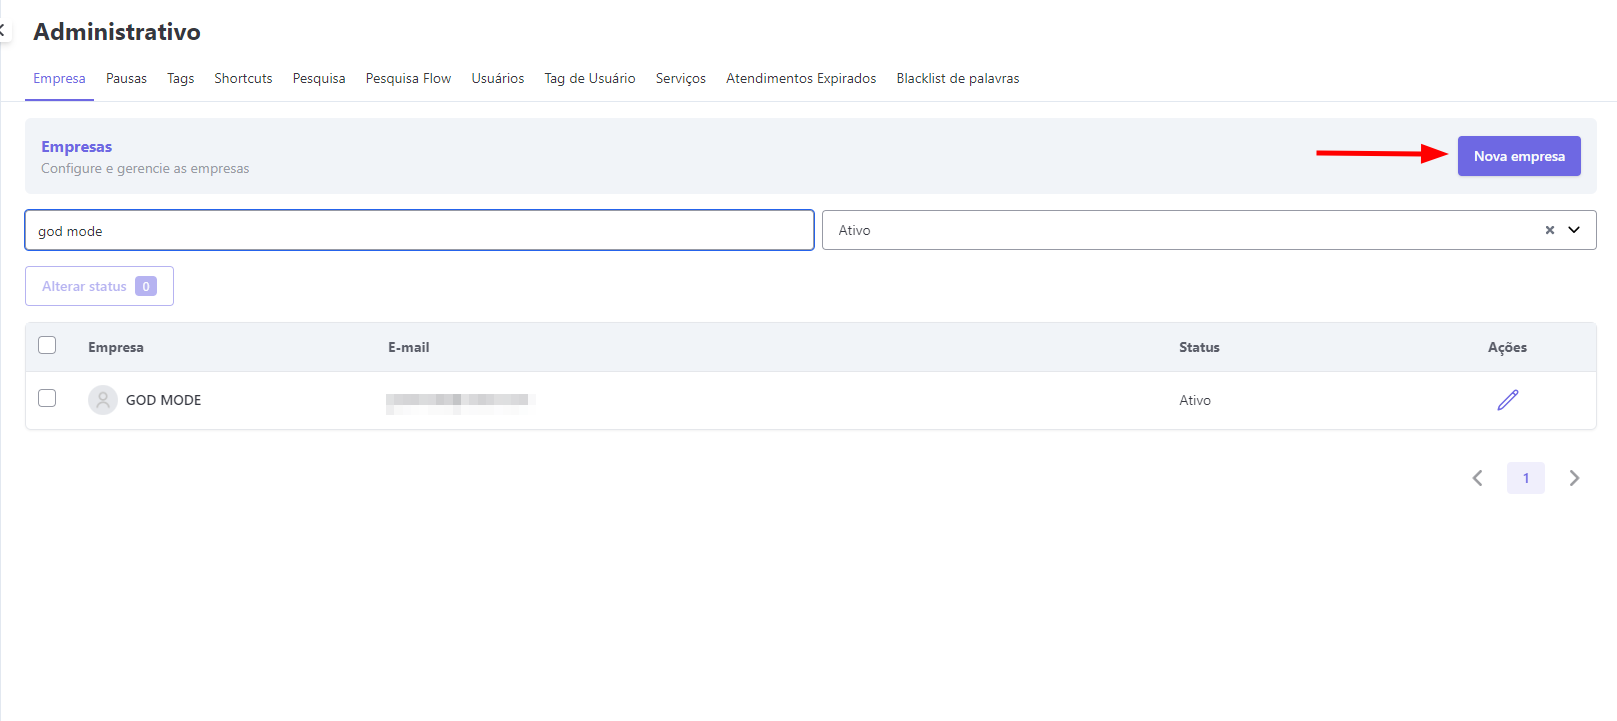Click the GOD MODE company name
The image size is (1617, 721).
point(163,400)
